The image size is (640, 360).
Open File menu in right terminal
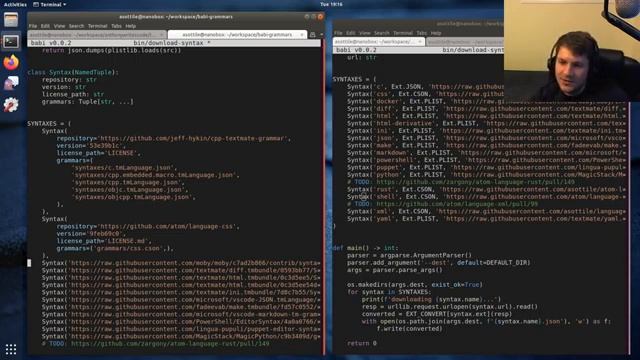click(x=338, y=33)
